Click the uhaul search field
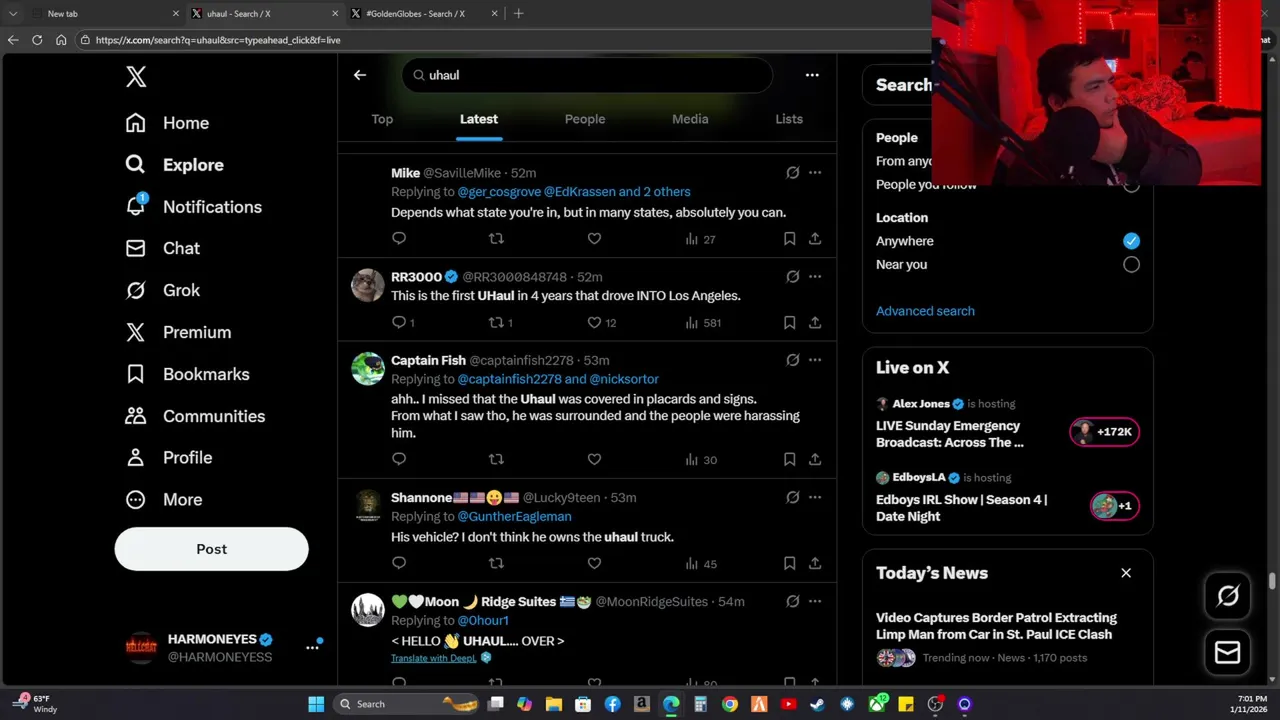 pos(587,75)
